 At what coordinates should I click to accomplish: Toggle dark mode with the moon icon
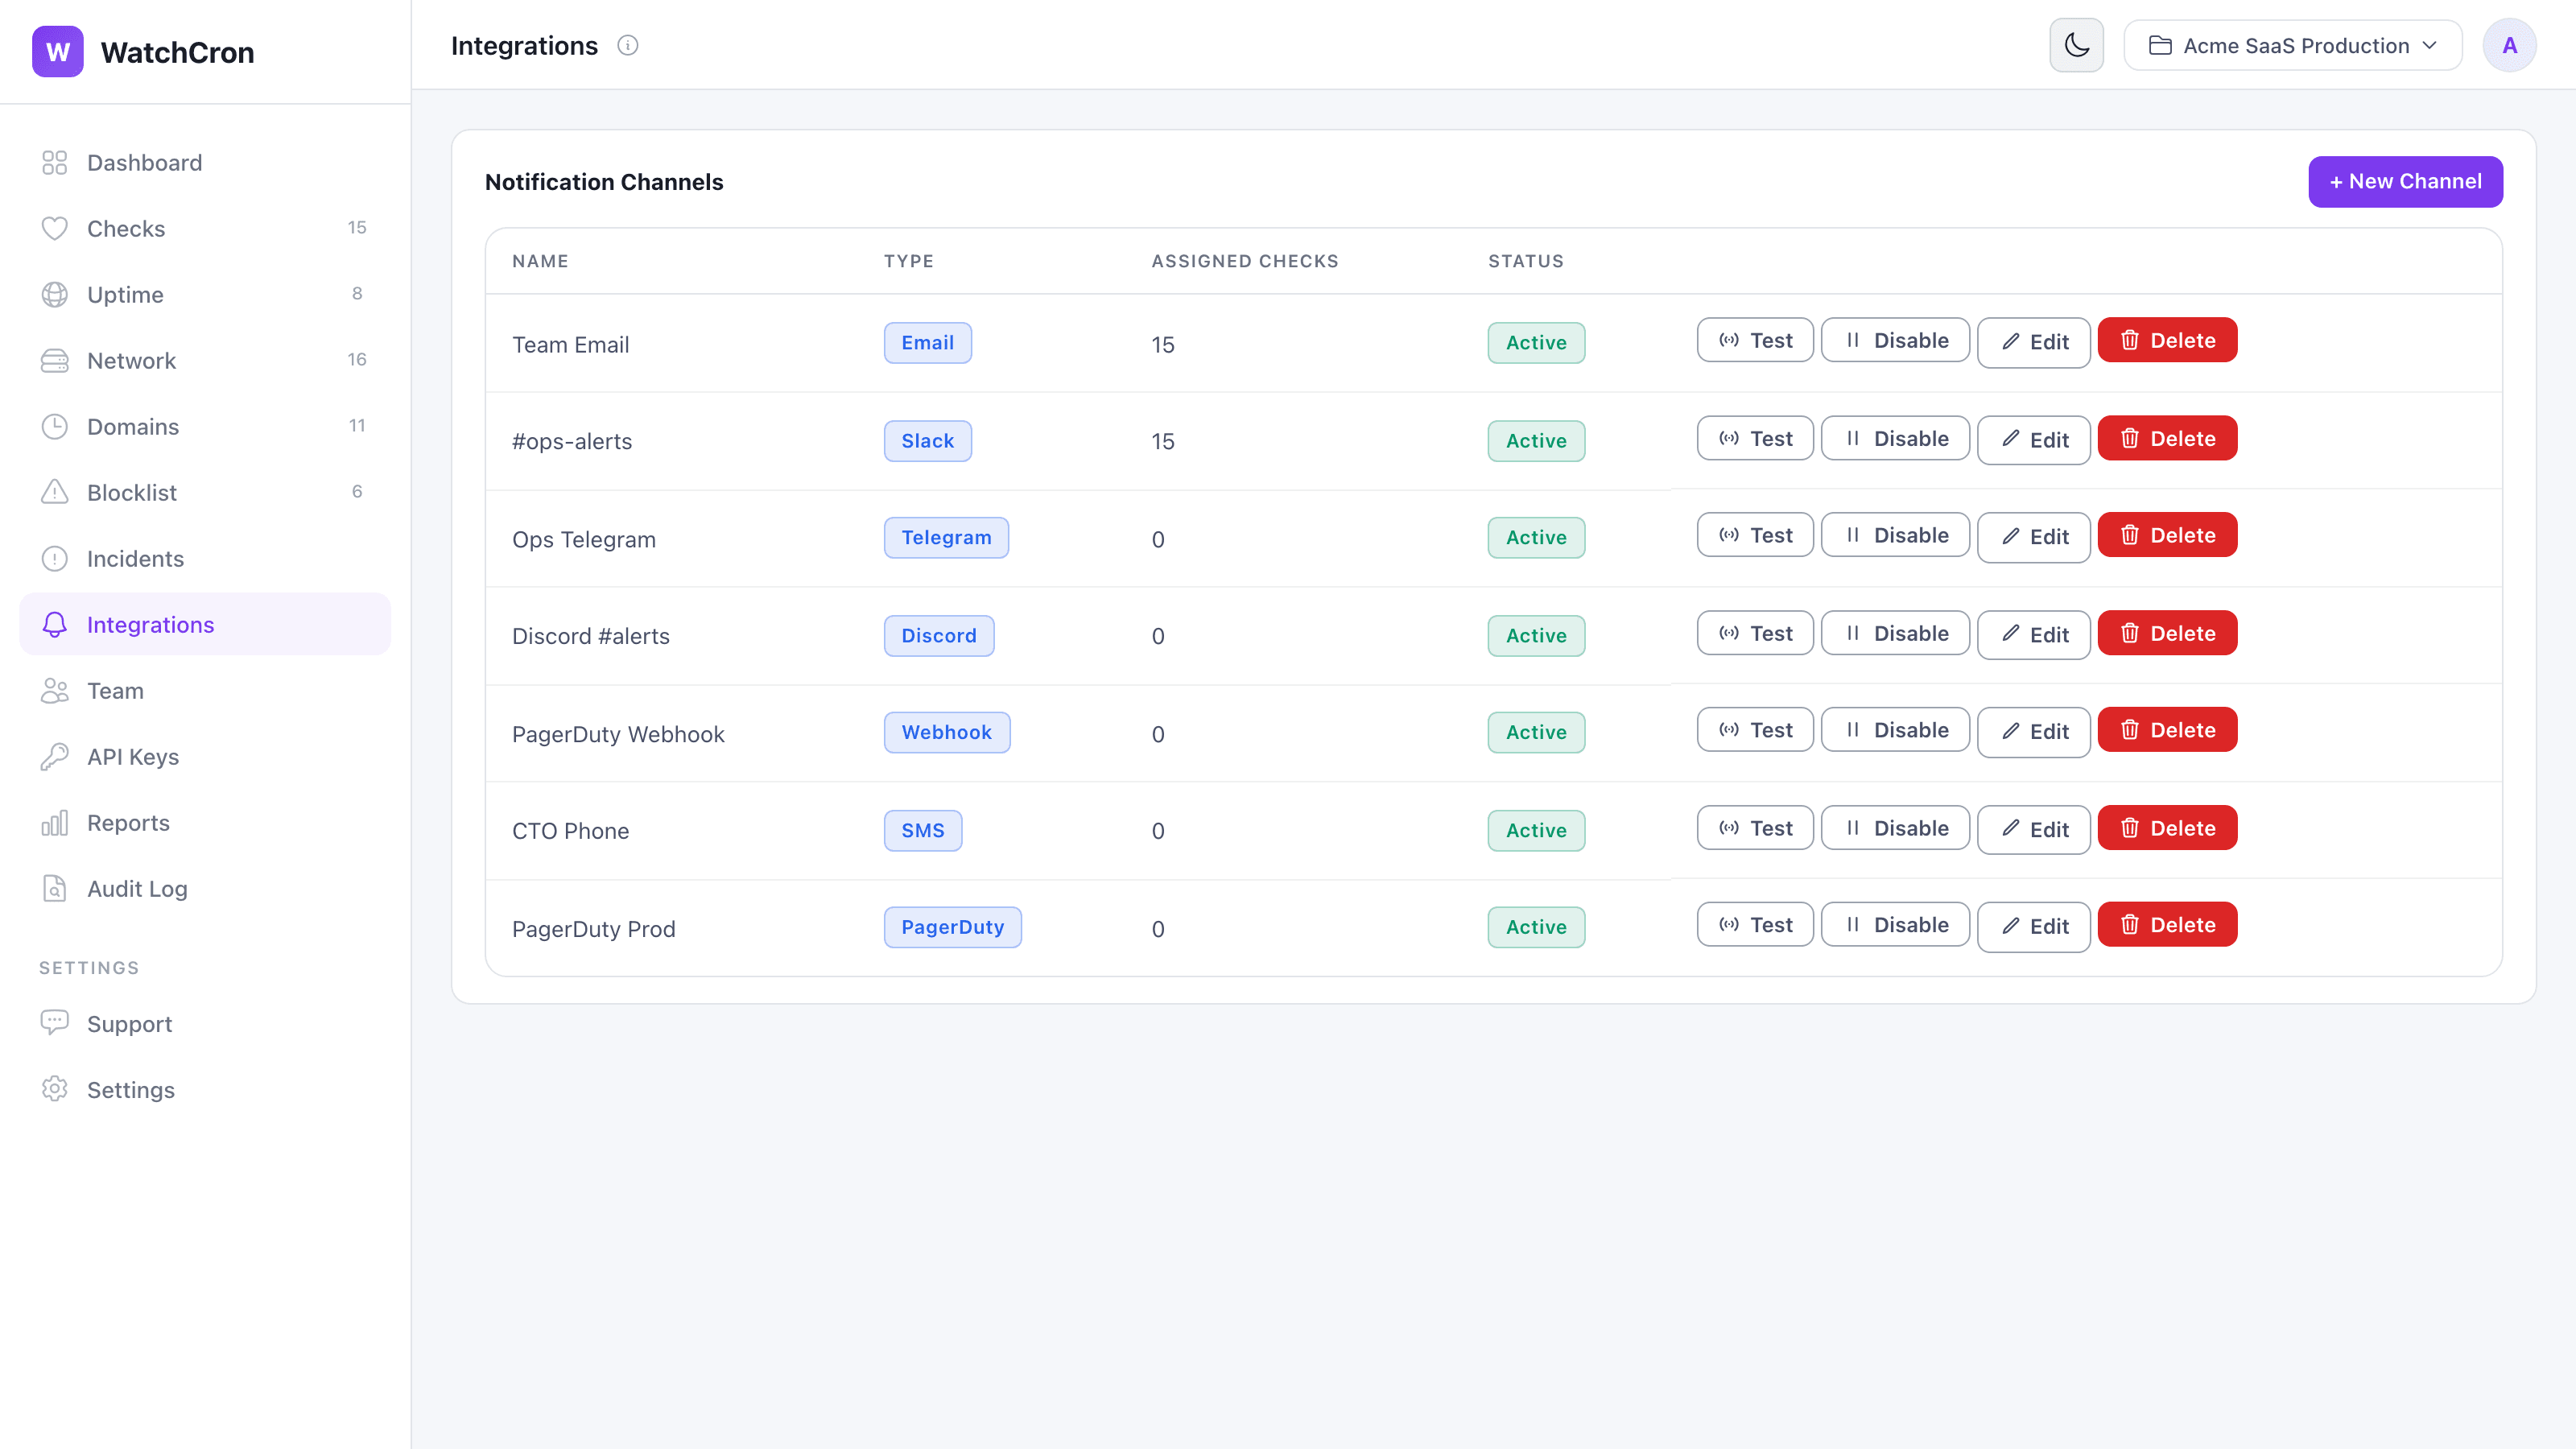tap(2076, 45)
